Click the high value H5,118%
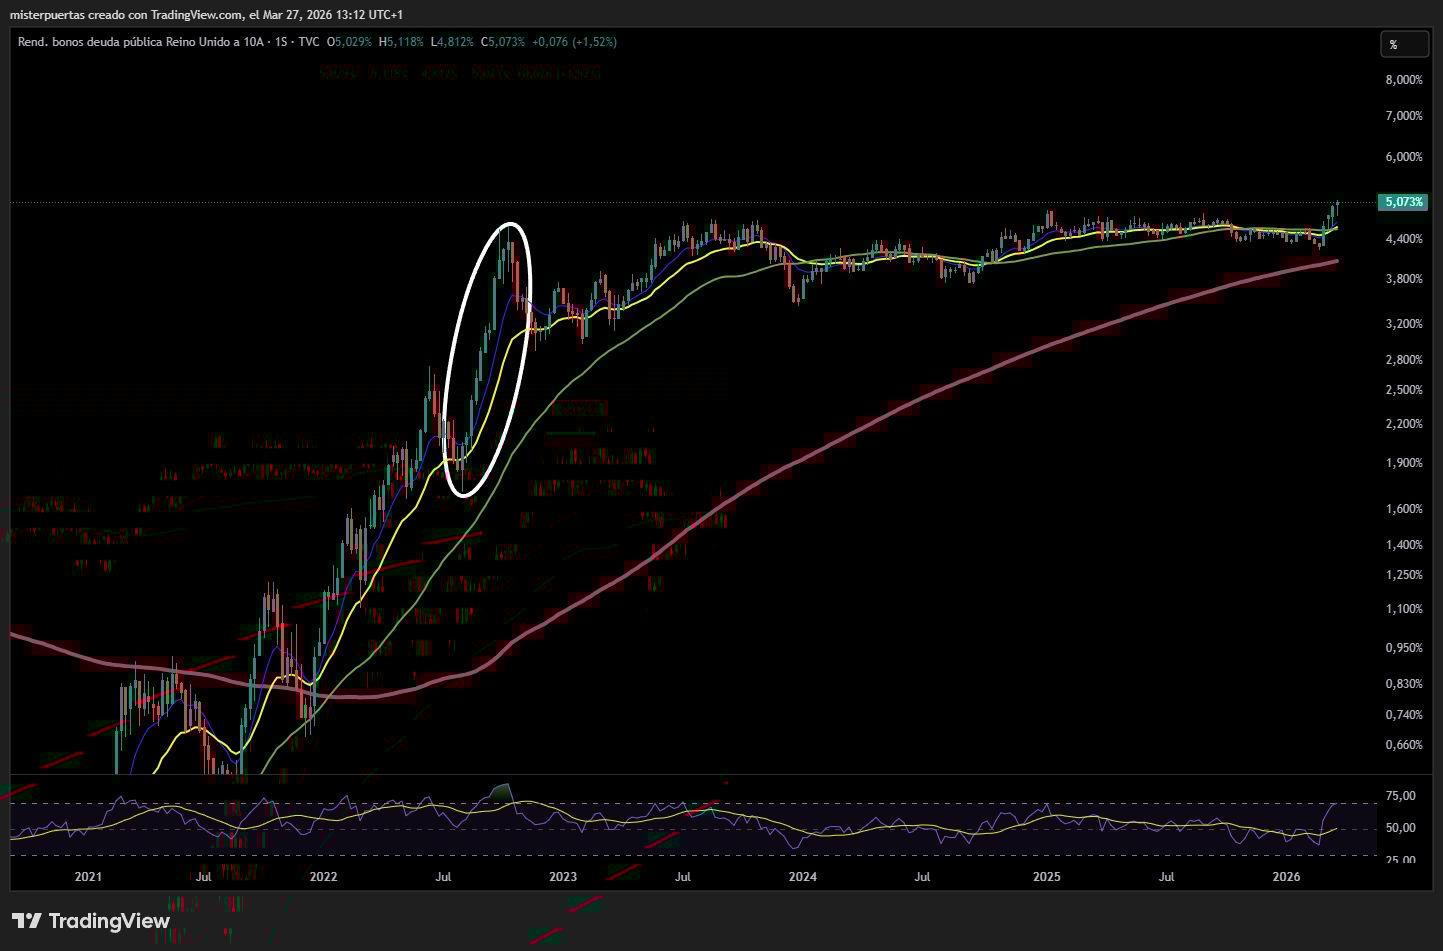1443x951 pixels. pyautogui.click(x=401, y=42)
